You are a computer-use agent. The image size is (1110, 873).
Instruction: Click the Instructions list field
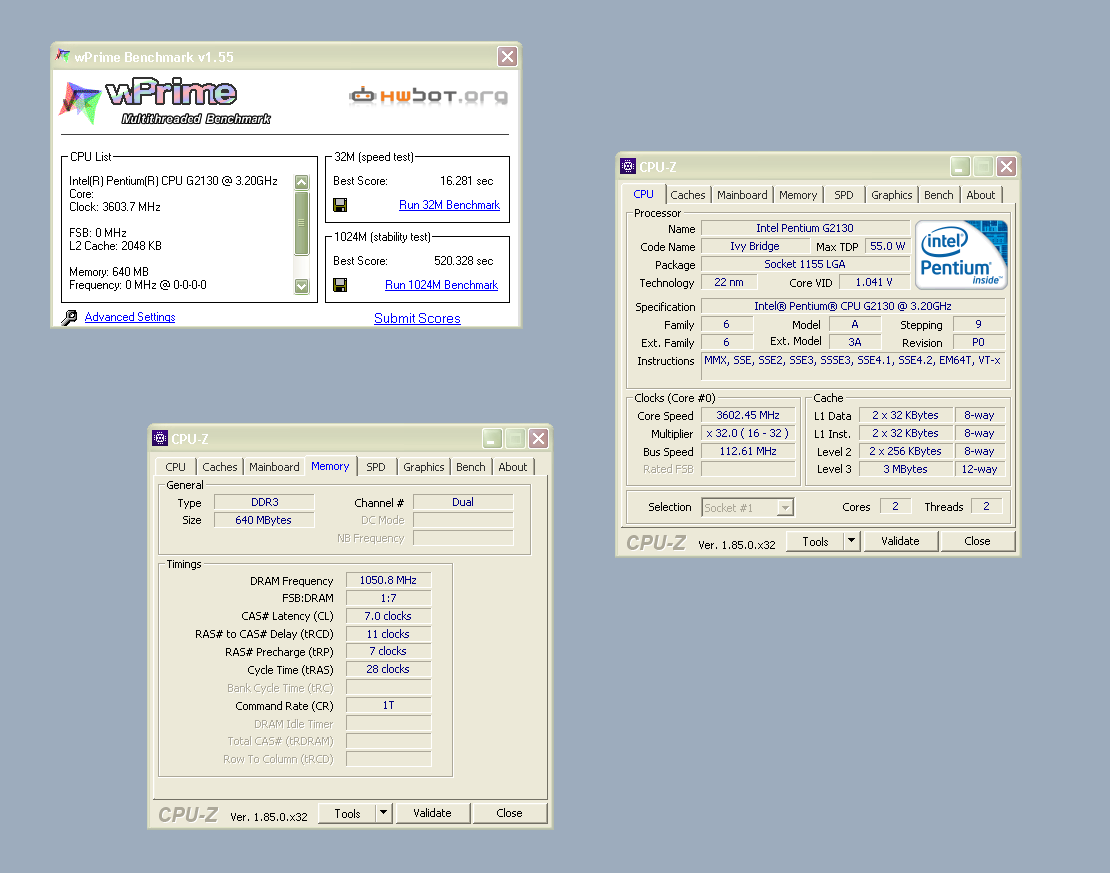pyautogui.click(x=853, y=367)
